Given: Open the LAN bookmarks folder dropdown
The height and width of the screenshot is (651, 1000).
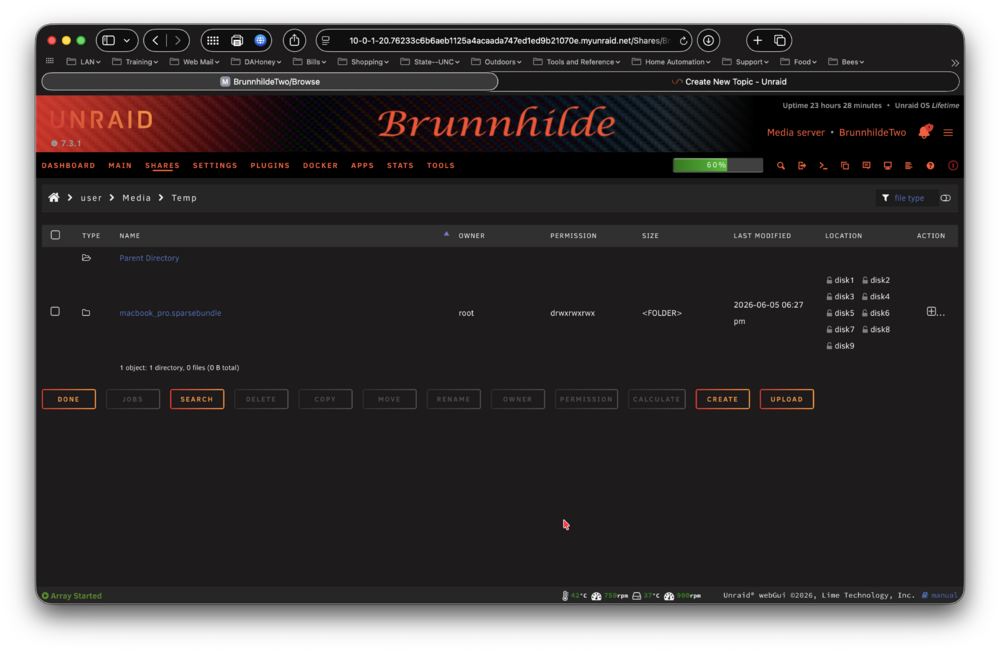Looking at the screenshot, I should [x=84, y=62].
